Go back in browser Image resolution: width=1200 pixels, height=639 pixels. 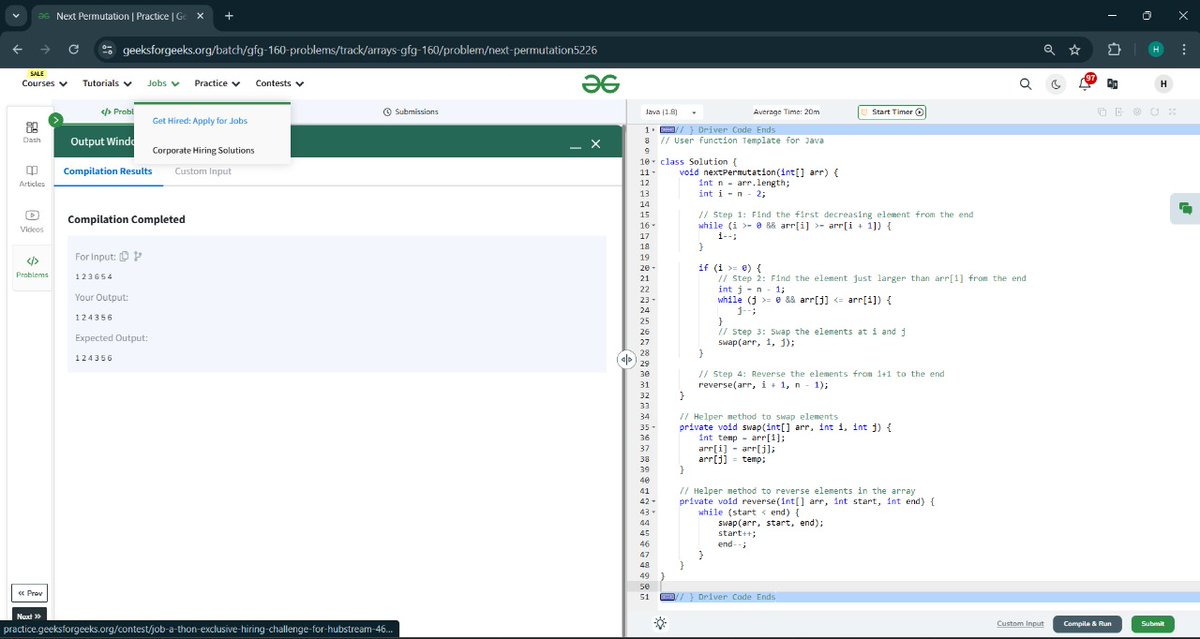18,49
